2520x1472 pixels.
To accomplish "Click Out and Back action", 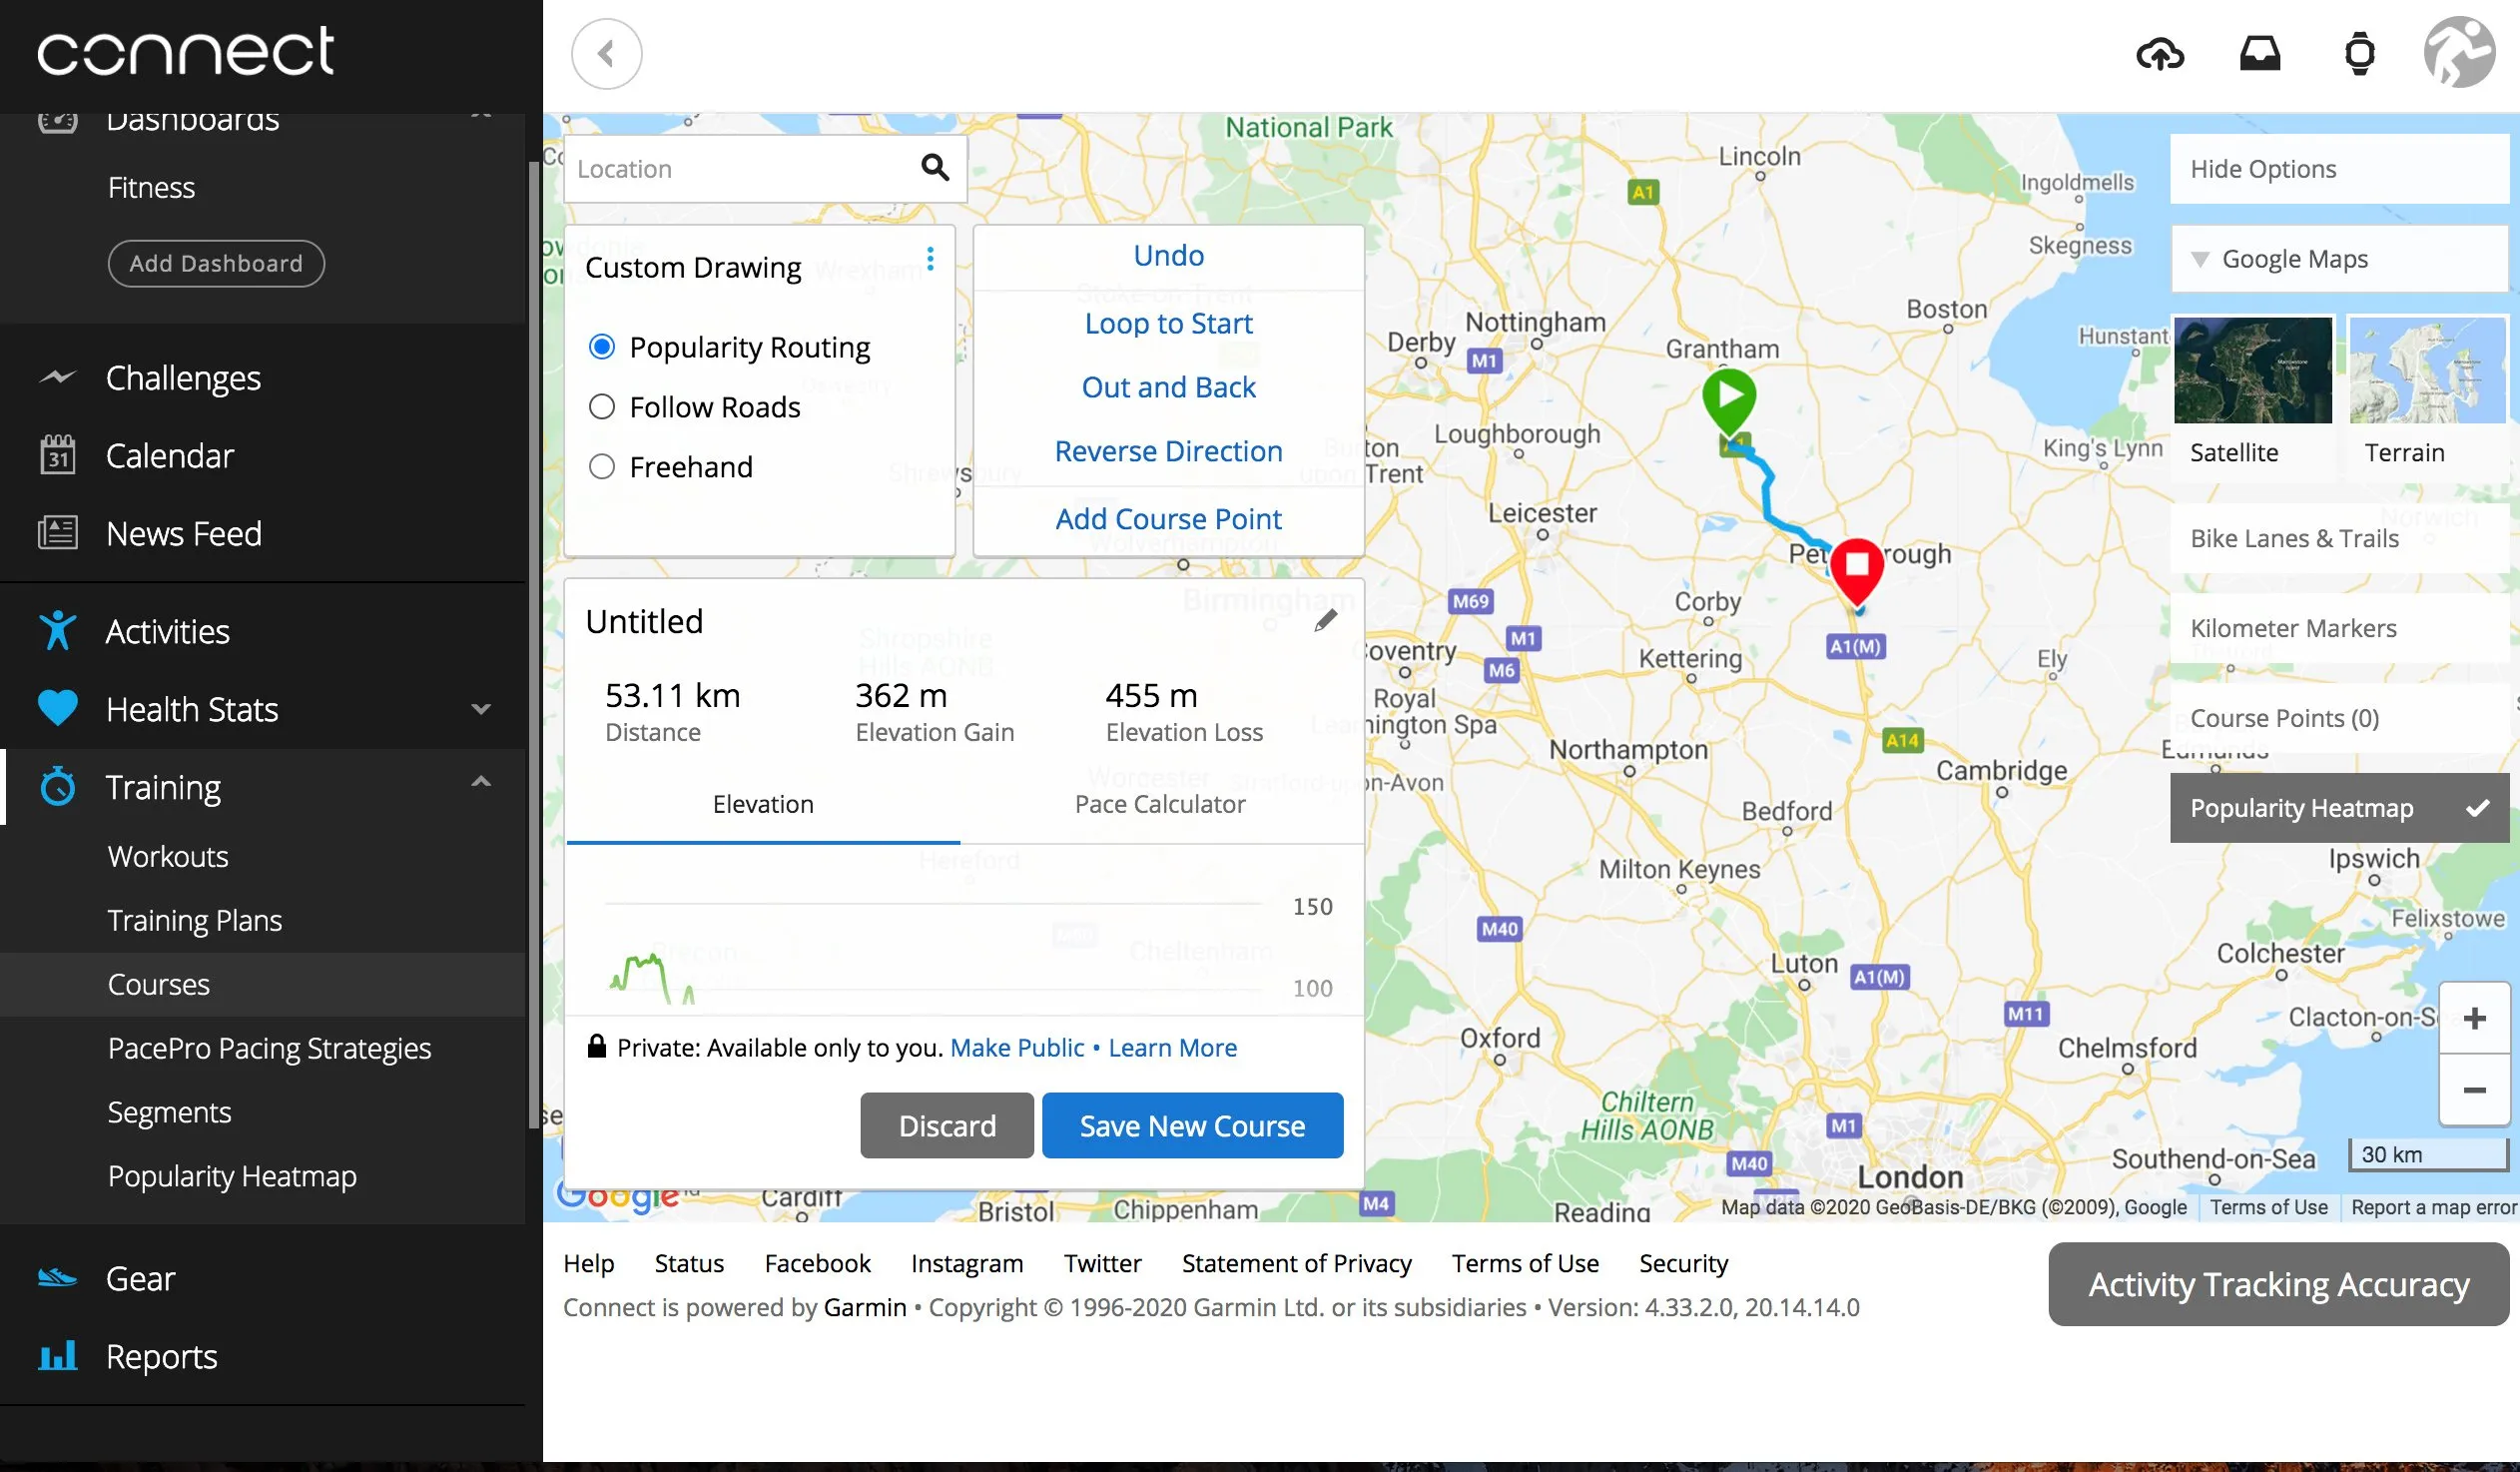I will (1168, 388).
